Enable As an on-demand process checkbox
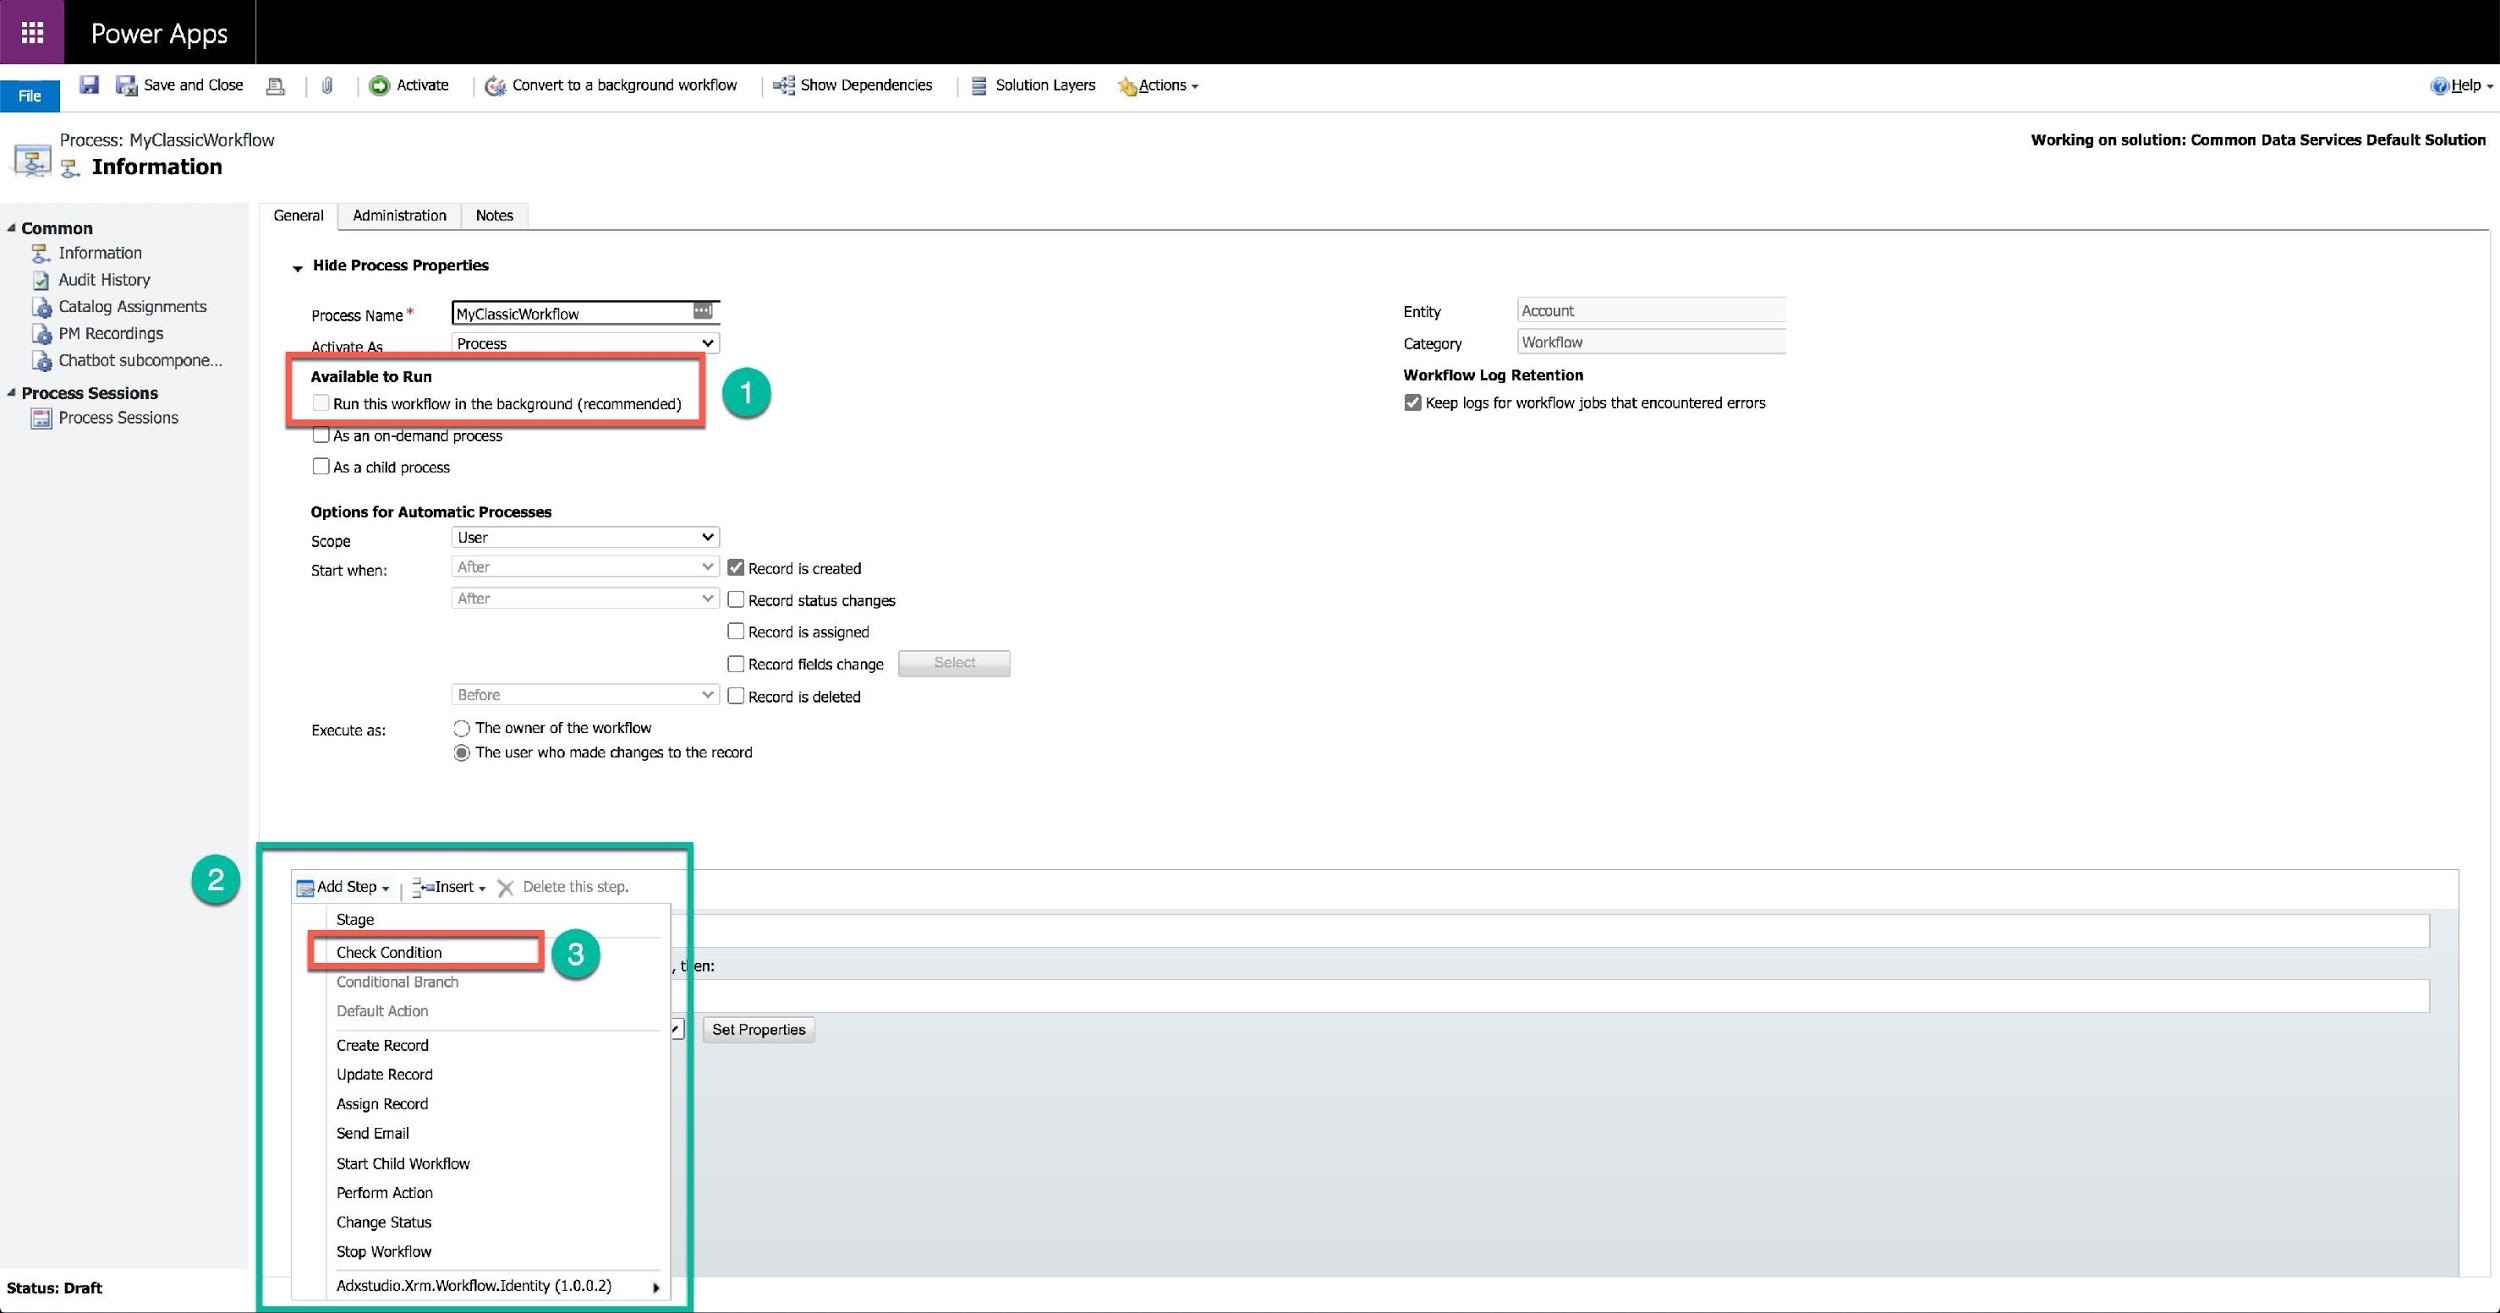The height and width of the screenshot is (1313, 2500). click(x=322, y=435)
